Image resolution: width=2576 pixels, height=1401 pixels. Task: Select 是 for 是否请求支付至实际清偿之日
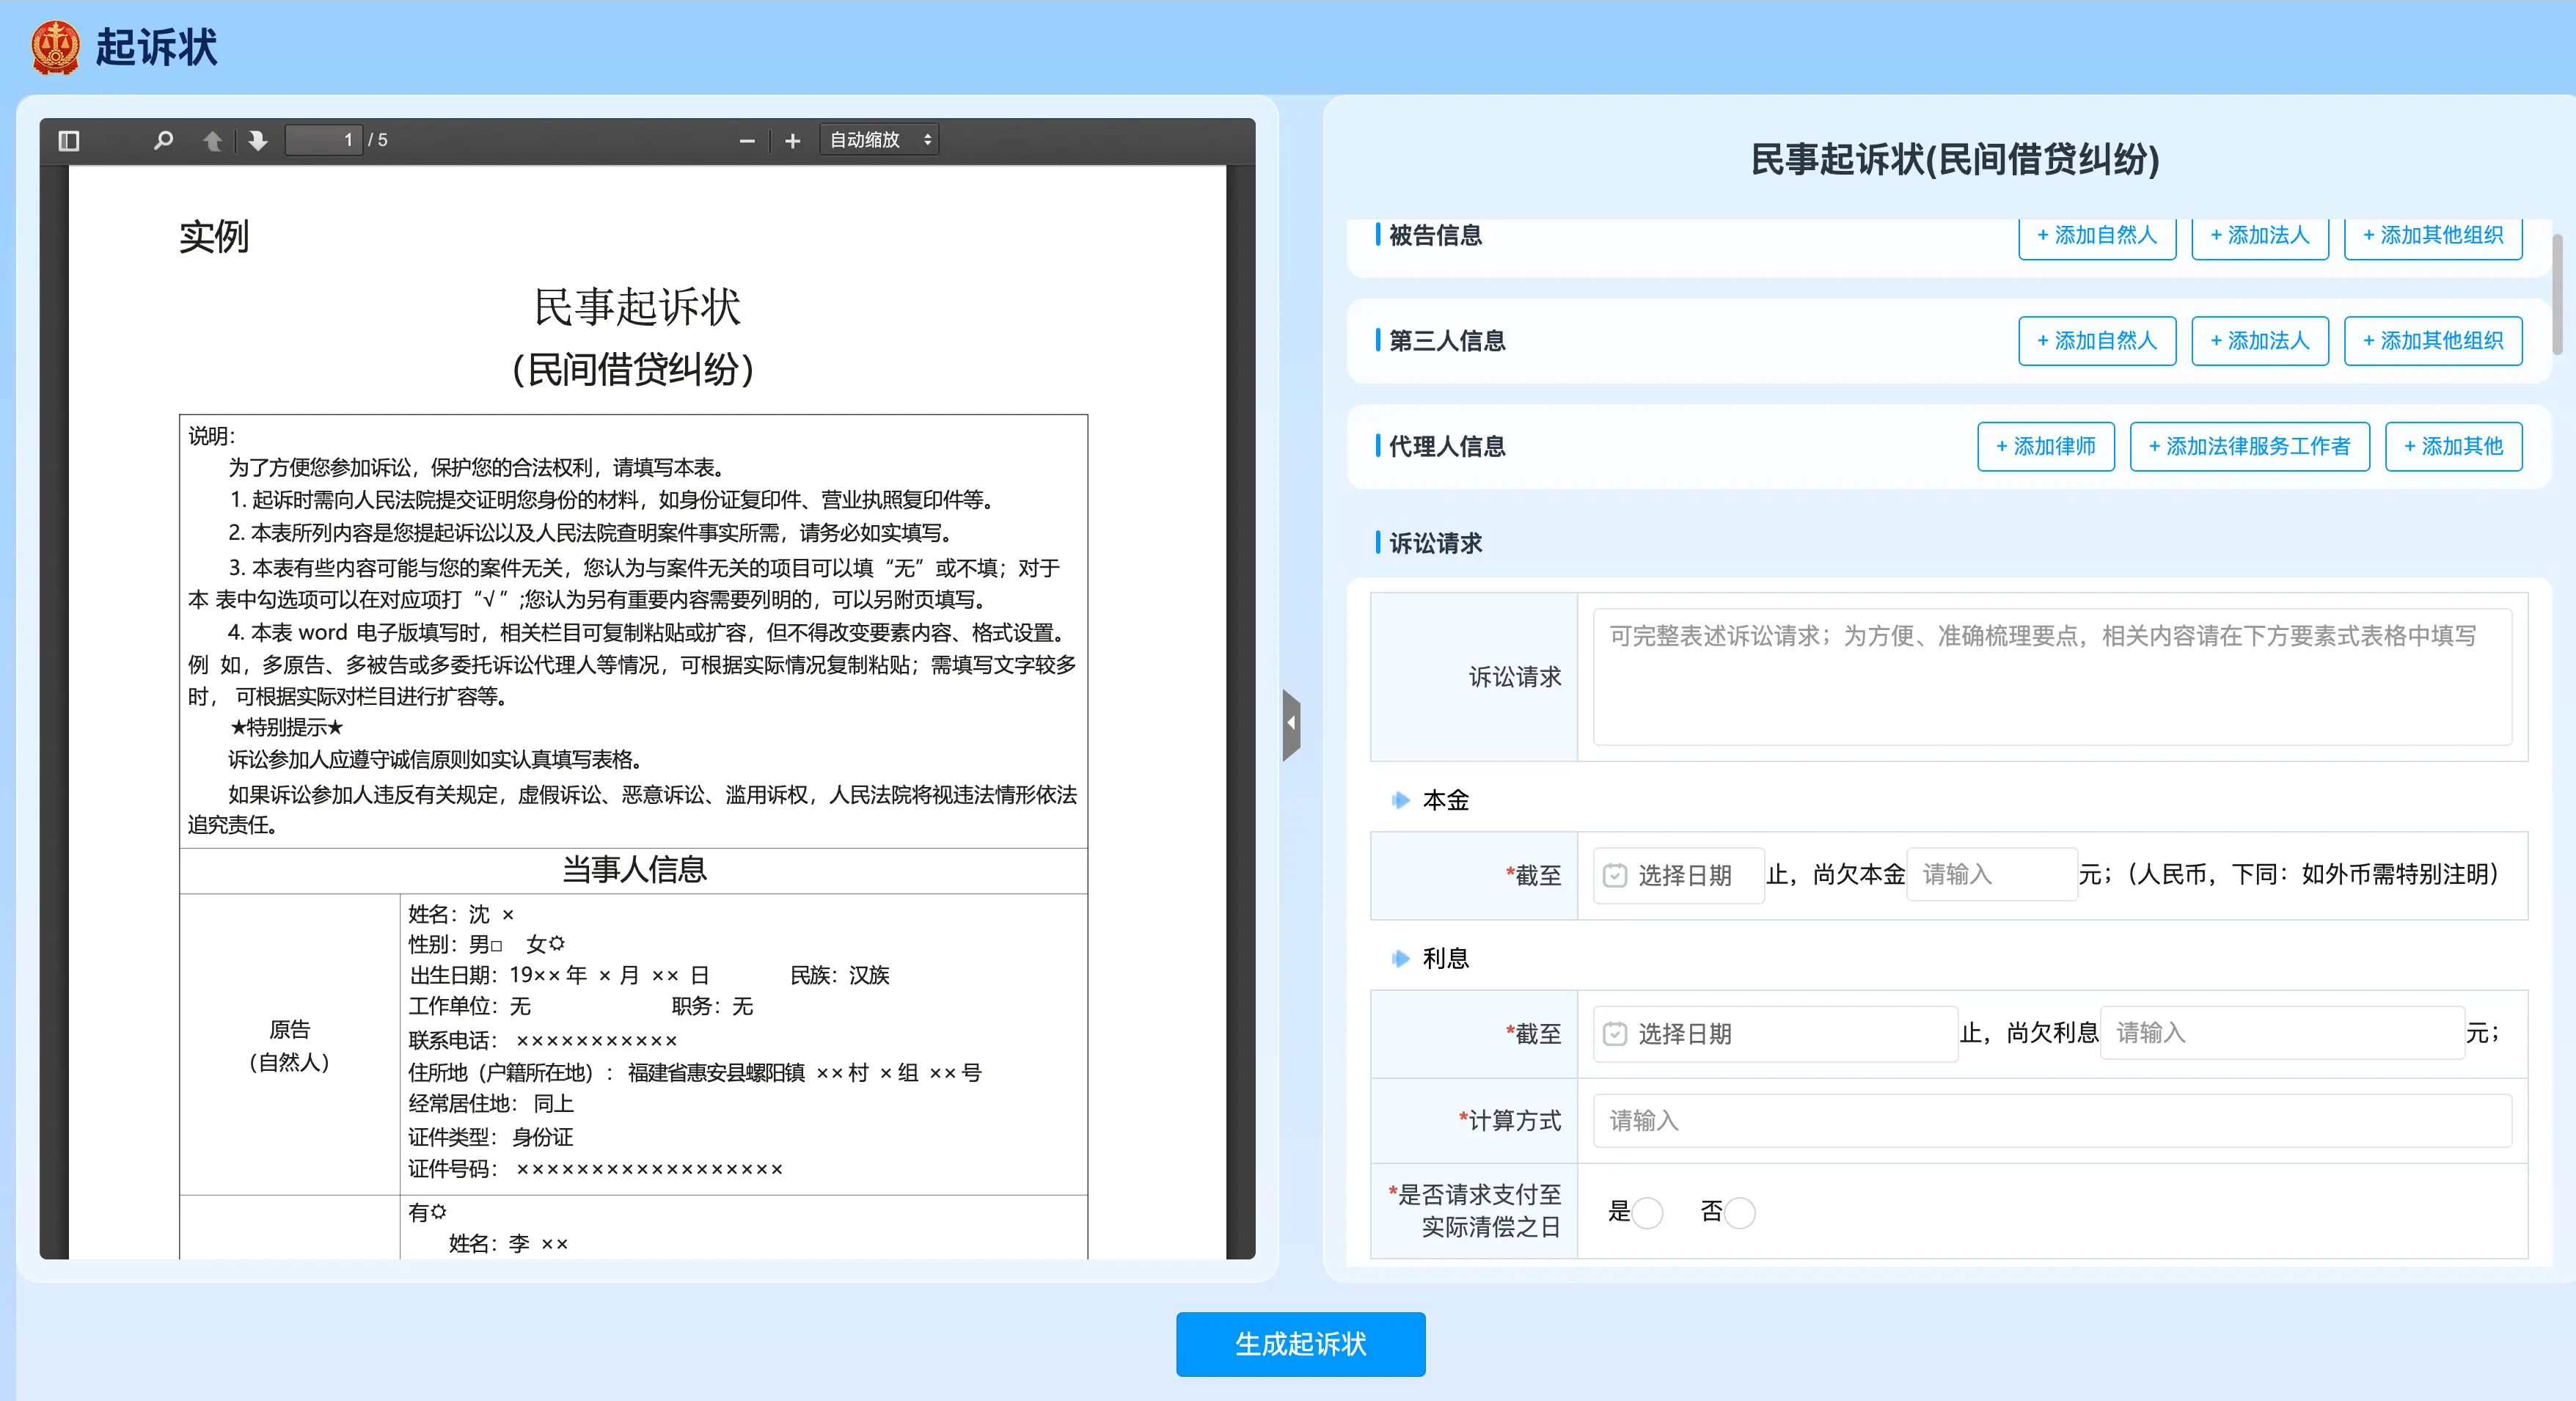[1647, 1213]
